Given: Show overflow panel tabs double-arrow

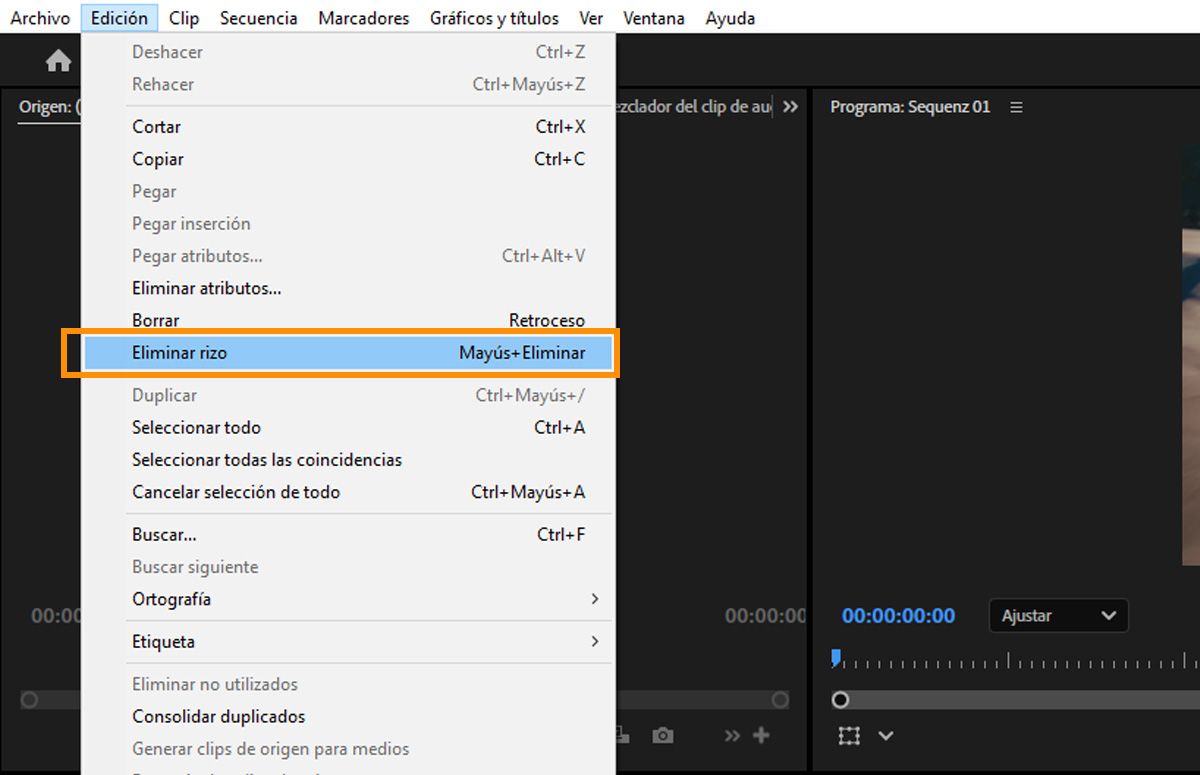Looking at the screenshot, I should coord(791,106).
